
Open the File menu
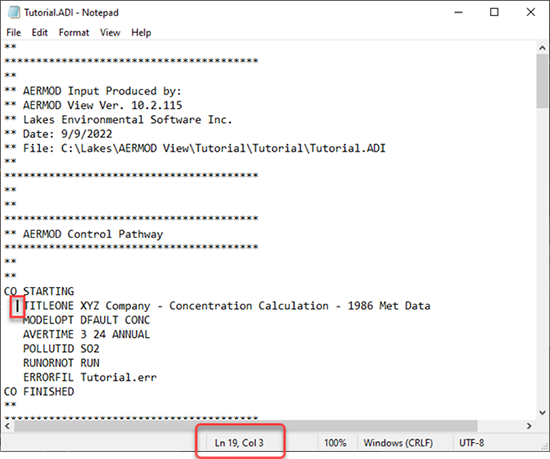pyautogui.click(x=14, y=33)
